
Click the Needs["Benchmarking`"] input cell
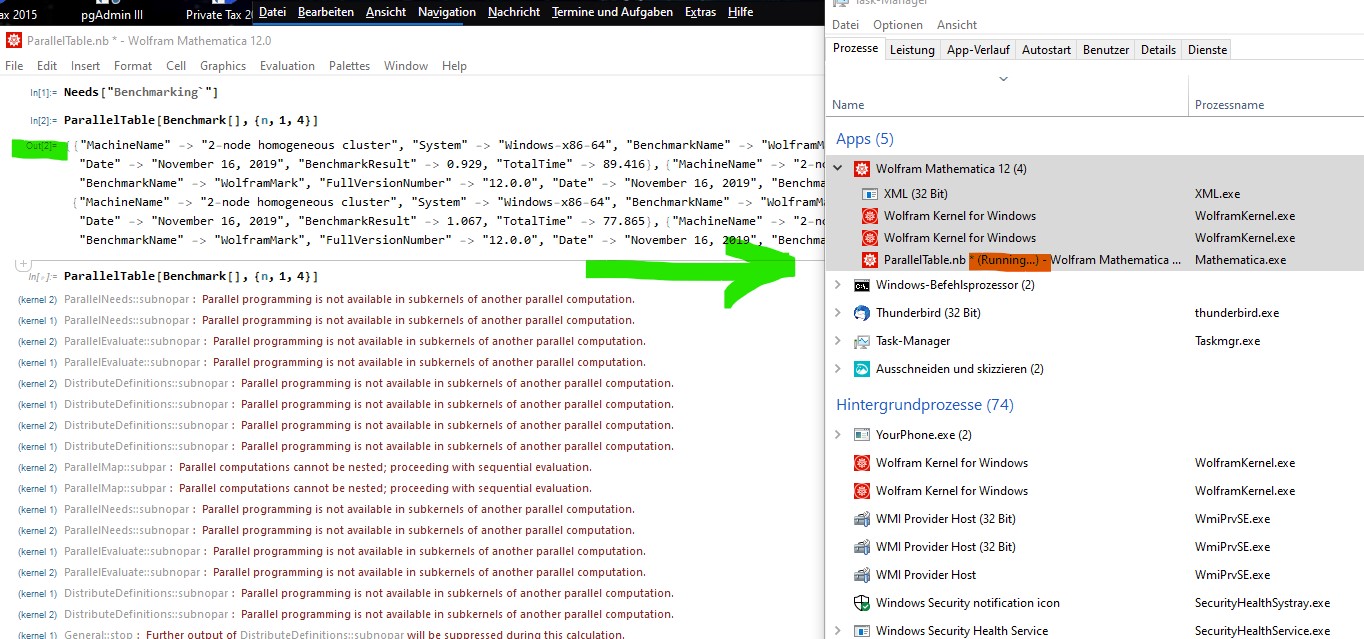(141, 92)
